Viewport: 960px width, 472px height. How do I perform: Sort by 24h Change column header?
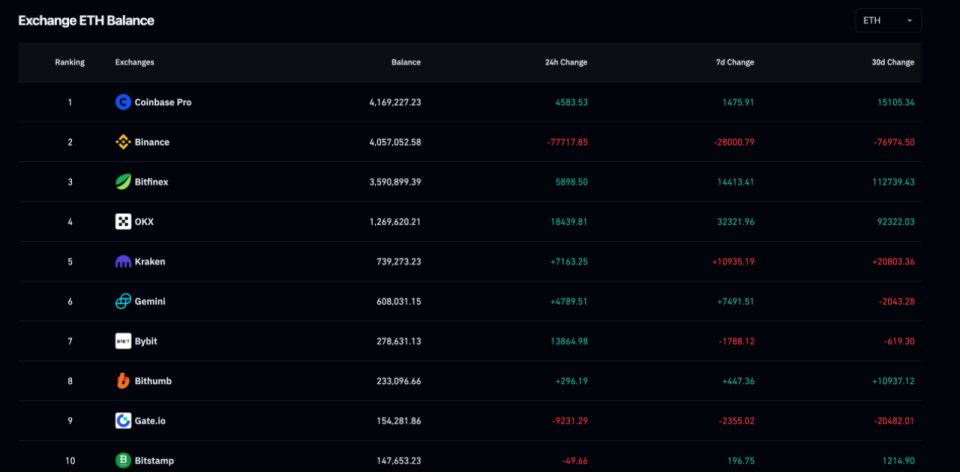pyautogui.click(x=566, y=62)
